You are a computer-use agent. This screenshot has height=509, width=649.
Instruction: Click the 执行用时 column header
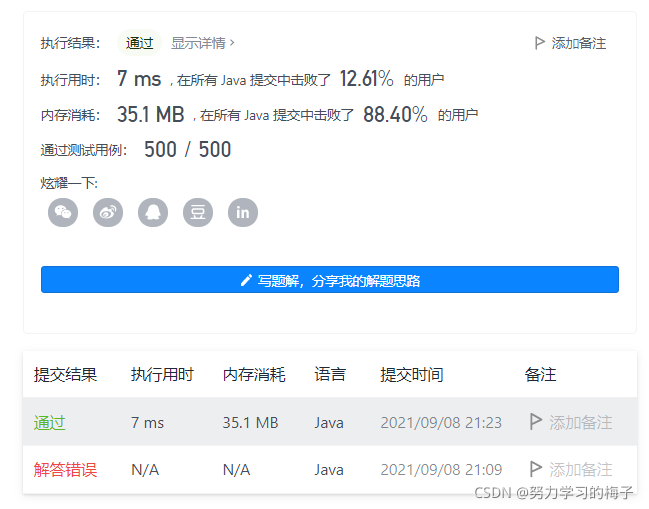162,375
